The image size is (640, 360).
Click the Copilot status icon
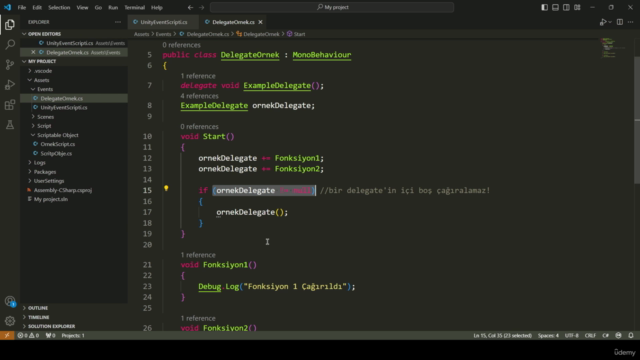(x=618, y=336)
